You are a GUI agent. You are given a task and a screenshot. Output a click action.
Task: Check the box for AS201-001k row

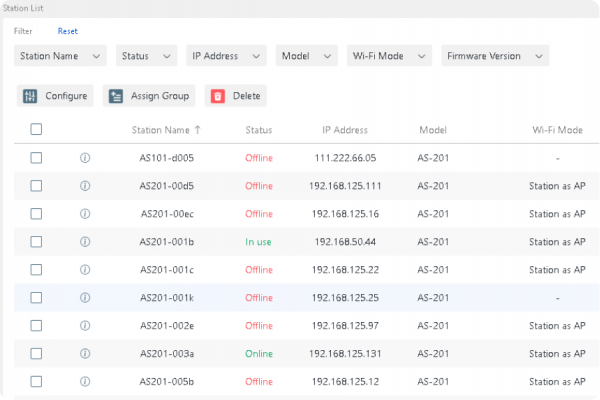[36, 298]
